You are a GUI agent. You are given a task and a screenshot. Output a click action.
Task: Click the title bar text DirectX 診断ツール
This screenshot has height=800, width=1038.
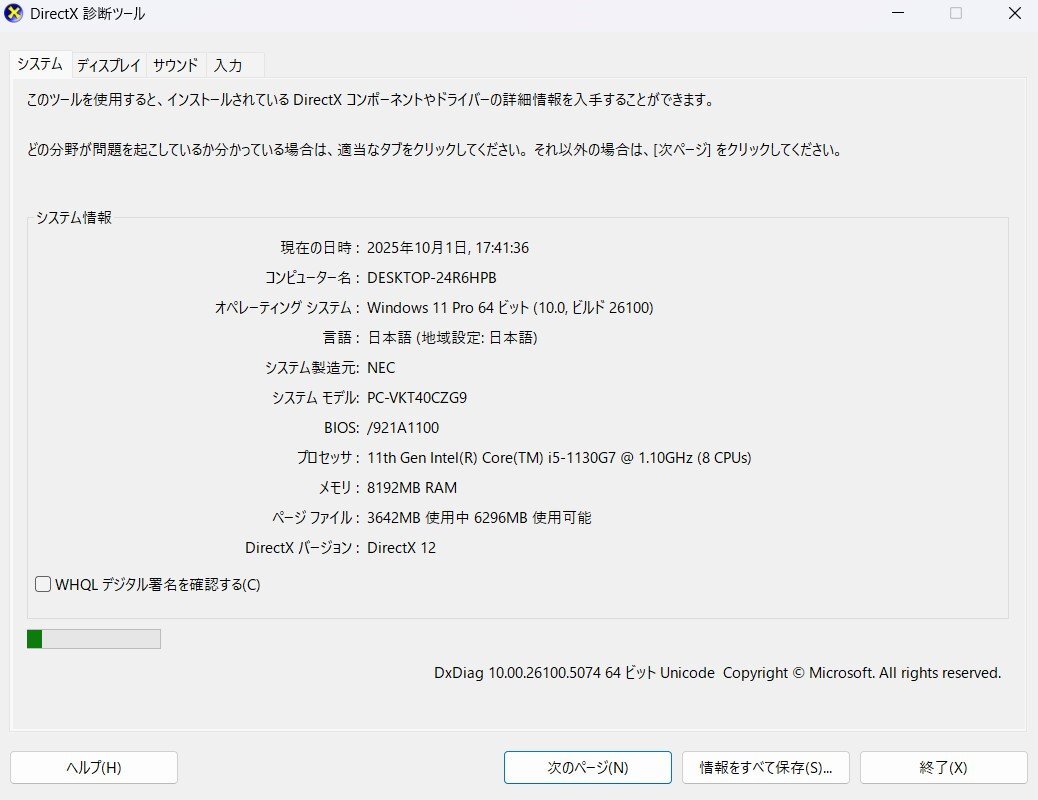pos(88,13)
